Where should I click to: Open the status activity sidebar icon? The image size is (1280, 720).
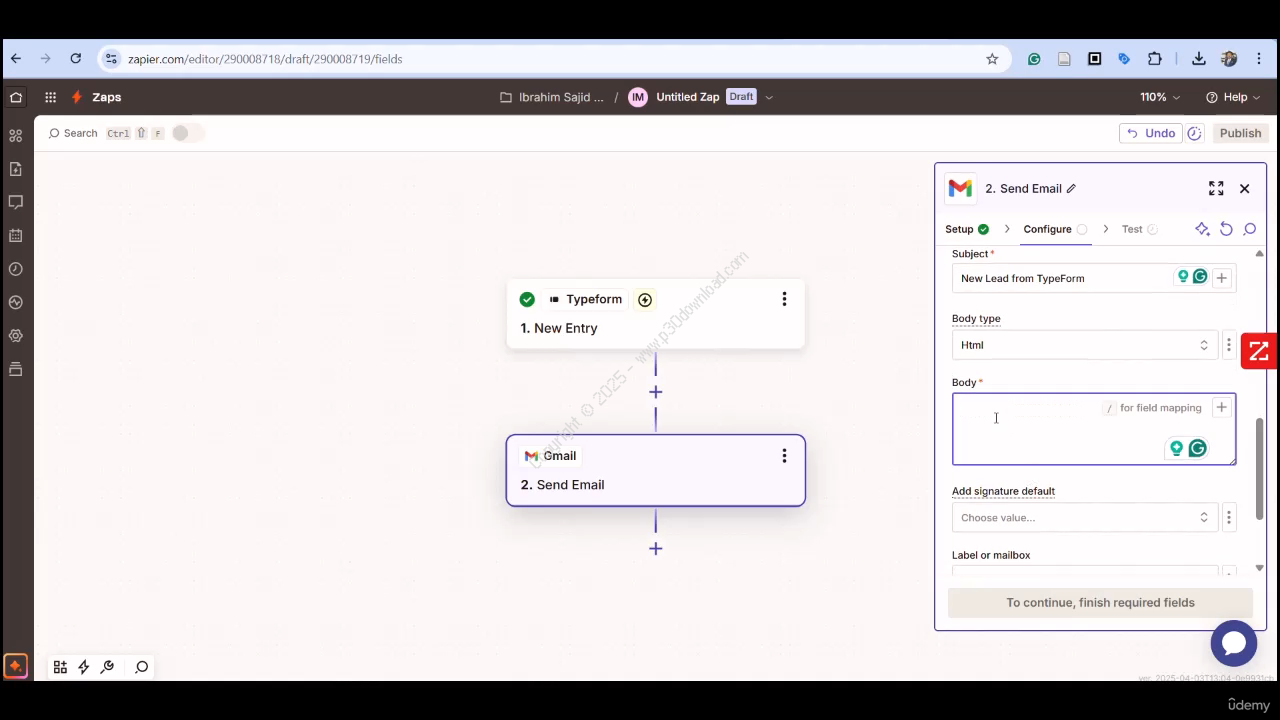point(15,302)
